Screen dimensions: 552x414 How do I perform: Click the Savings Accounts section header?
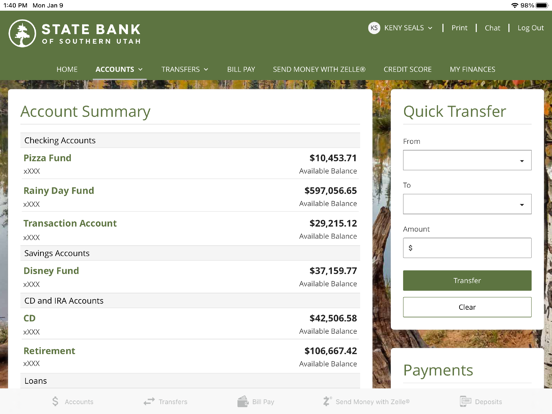tap(190, 253)
